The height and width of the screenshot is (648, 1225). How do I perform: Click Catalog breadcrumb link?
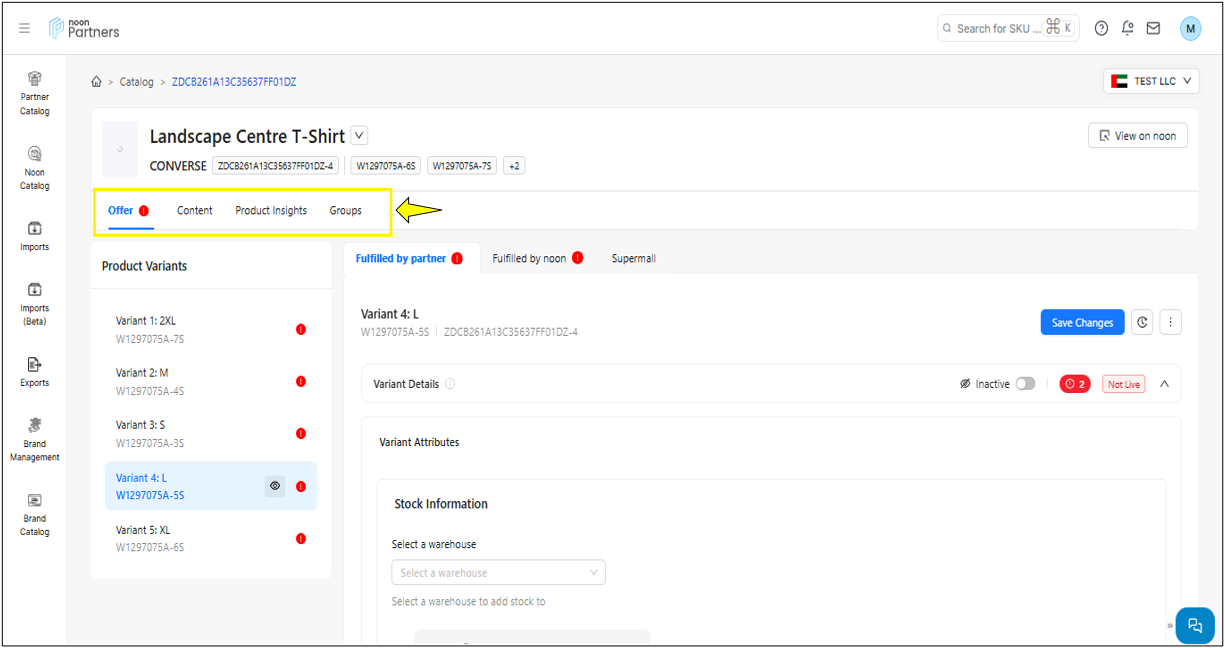coord(137,82)
